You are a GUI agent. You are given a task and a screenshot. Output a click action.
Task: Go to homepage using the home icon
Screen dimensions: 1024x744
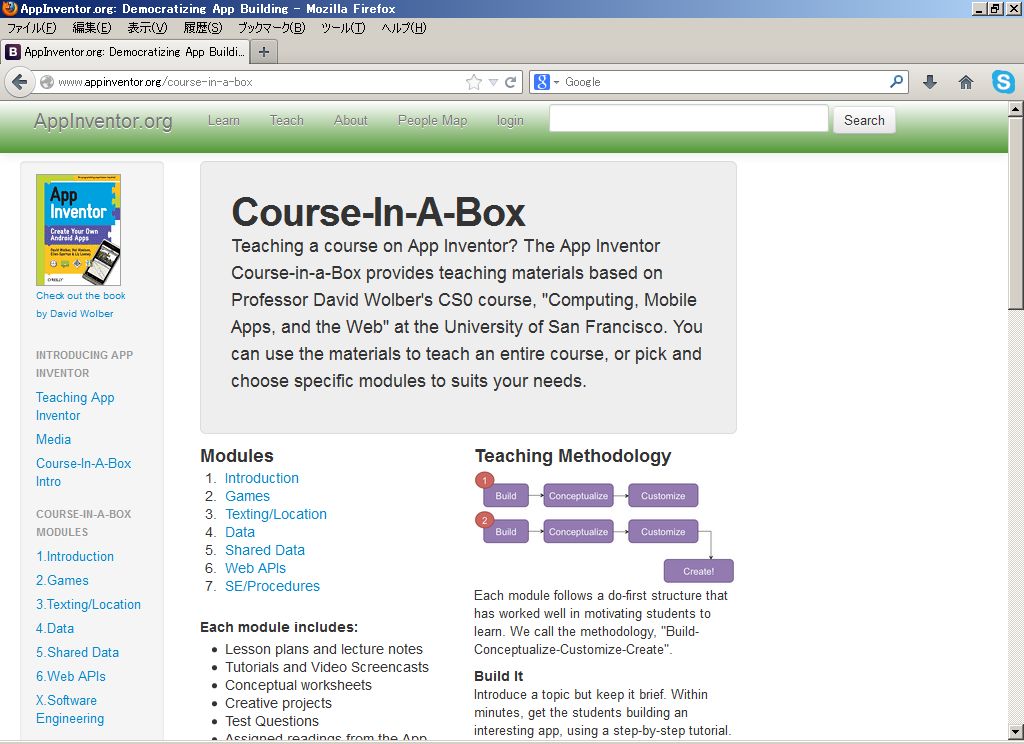(x=965, y=81)
